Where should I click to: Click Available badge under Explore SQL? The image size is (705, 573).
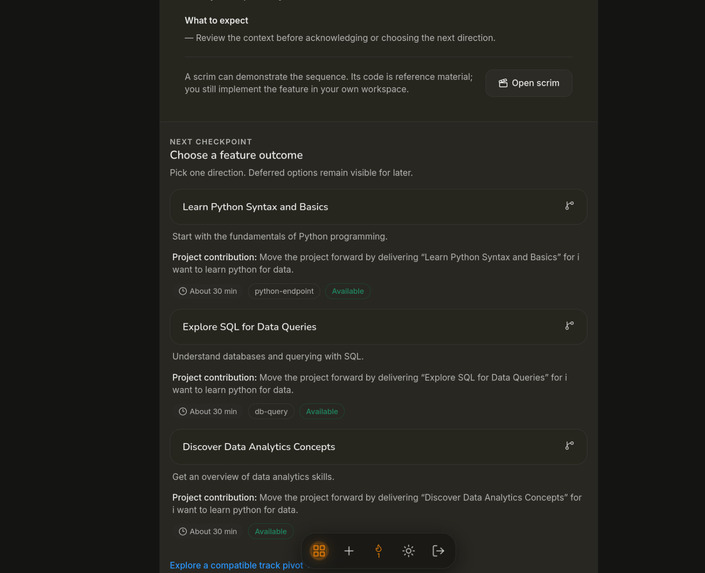click(321, 412)
